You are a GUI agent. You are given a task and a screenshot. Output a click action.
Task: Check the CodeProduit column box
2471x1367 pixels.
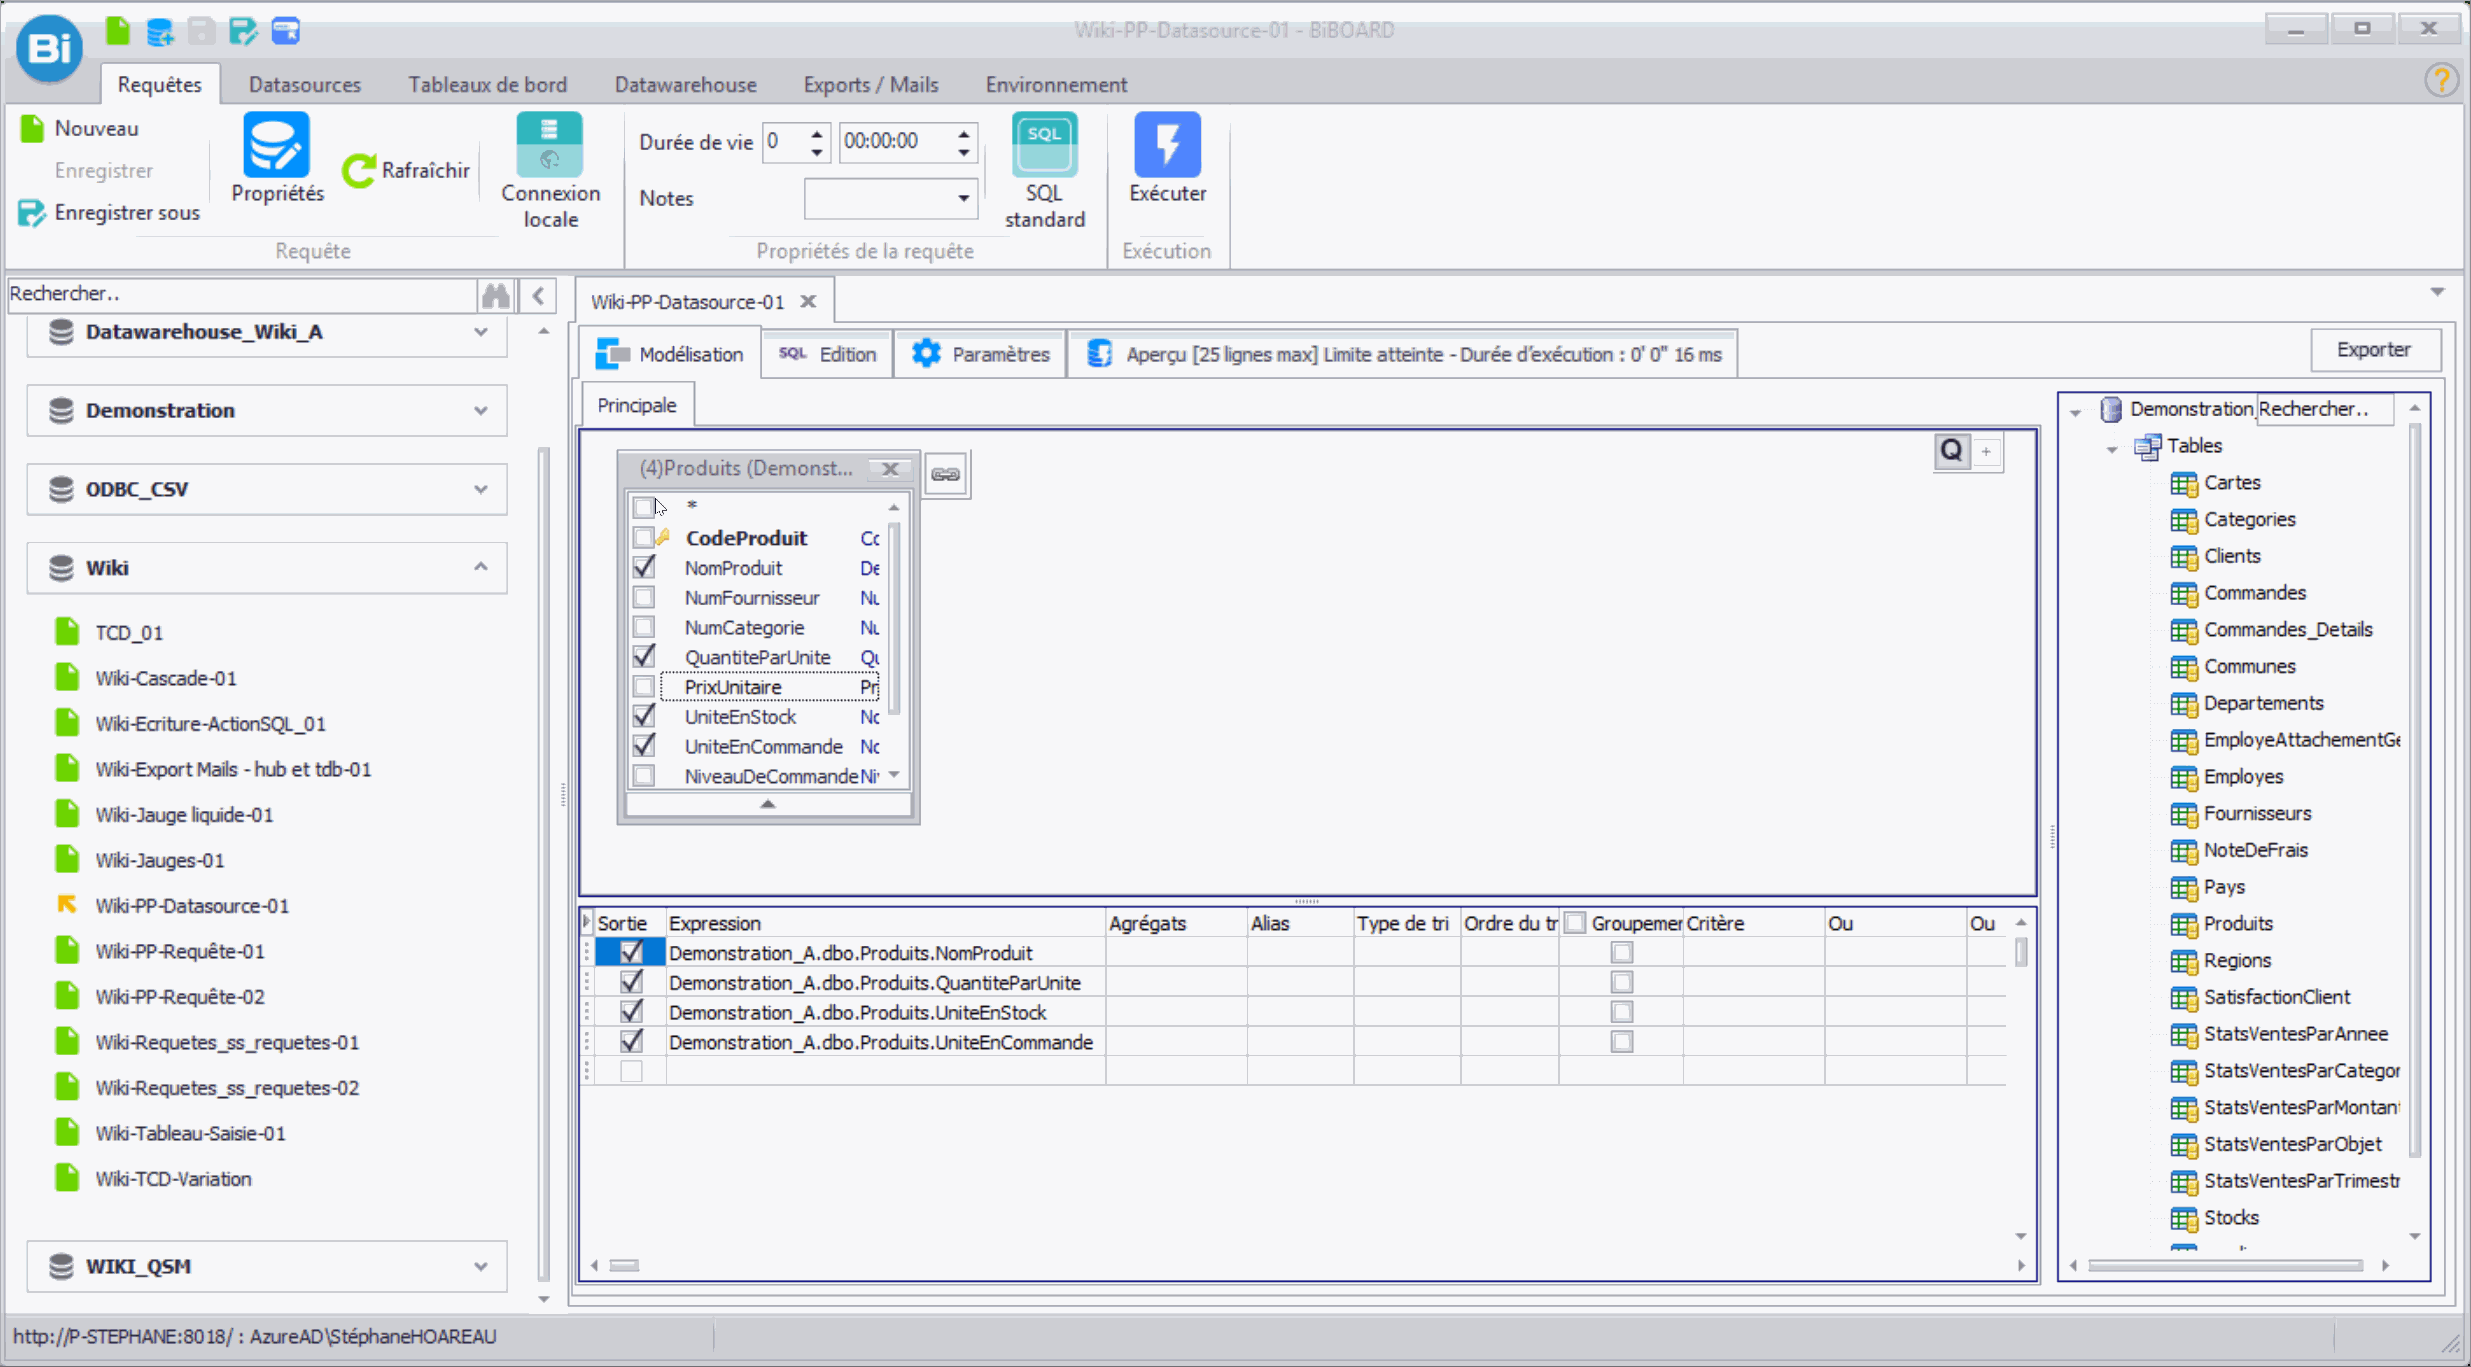pos(644,537)
